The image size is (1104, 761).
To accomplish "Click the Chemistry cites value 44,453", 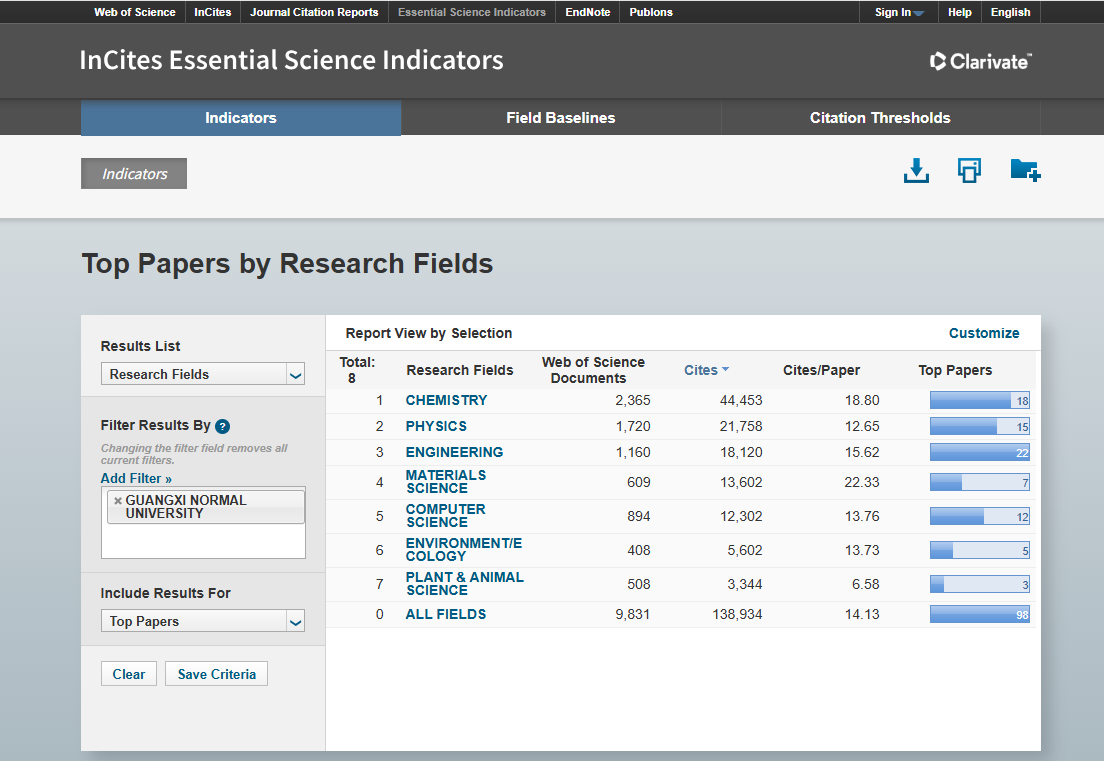I will coord(741,400).
